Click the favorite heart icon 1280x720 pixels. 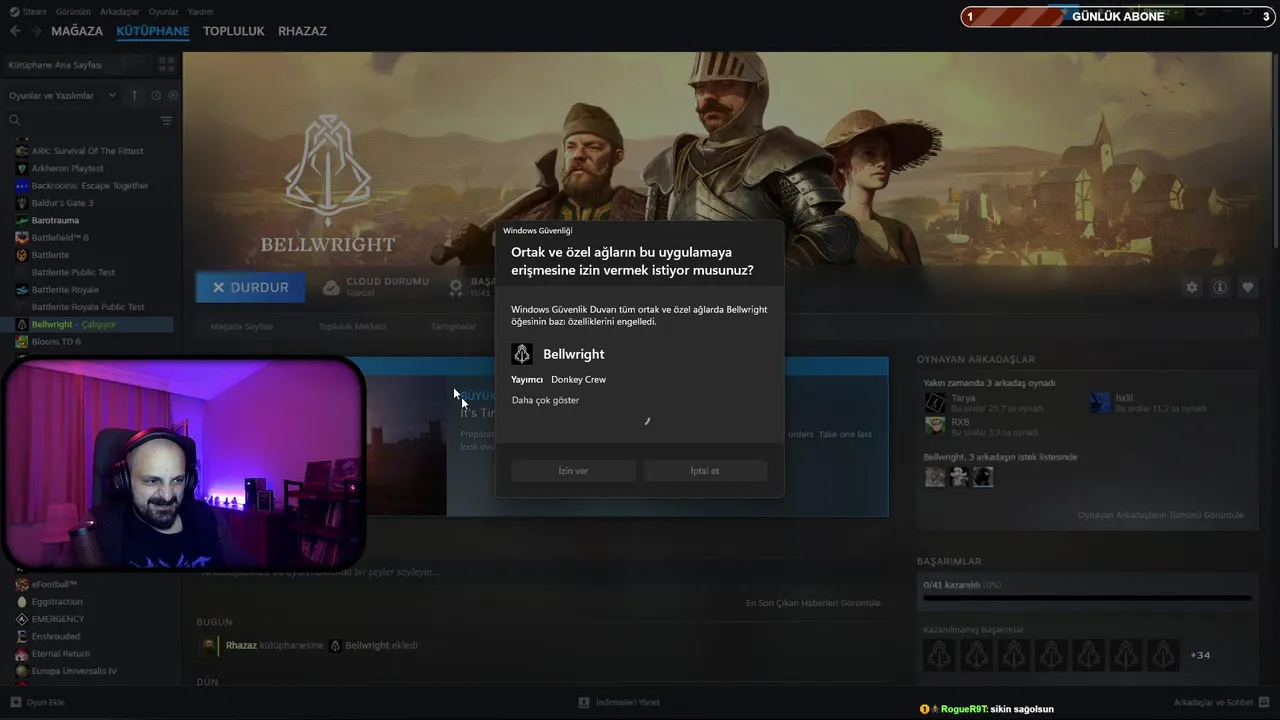pos(1248,287)
